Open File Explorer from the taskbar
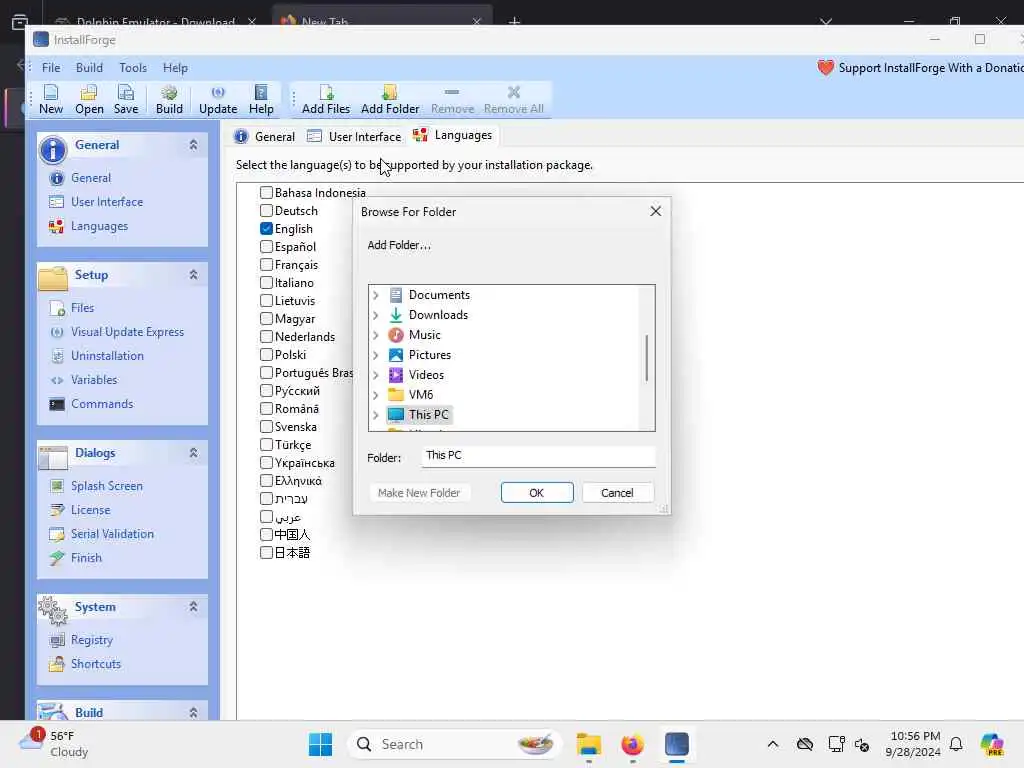Image resolution: width=1024 pixels, height=768 pixels. [x=588, y=744]
